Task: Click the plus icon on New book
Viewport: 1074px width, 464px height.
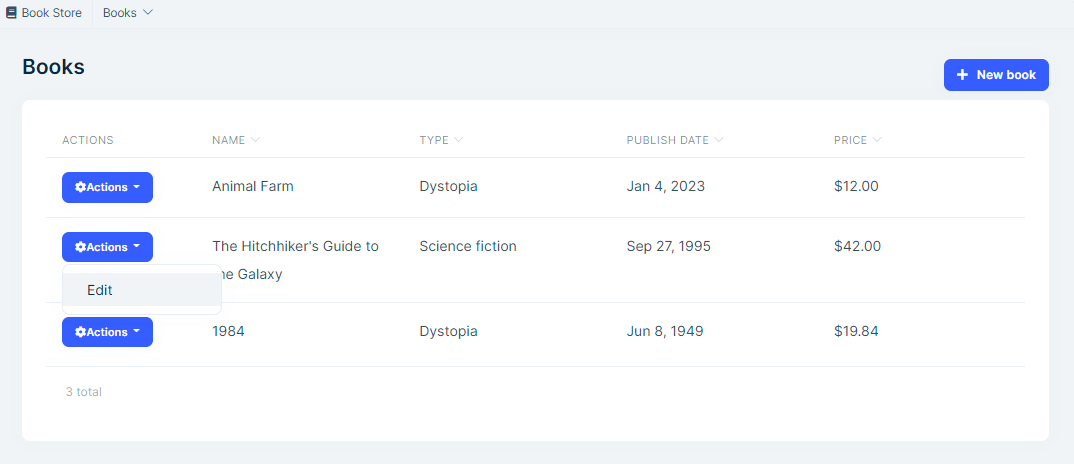Action: click(962, 75)
